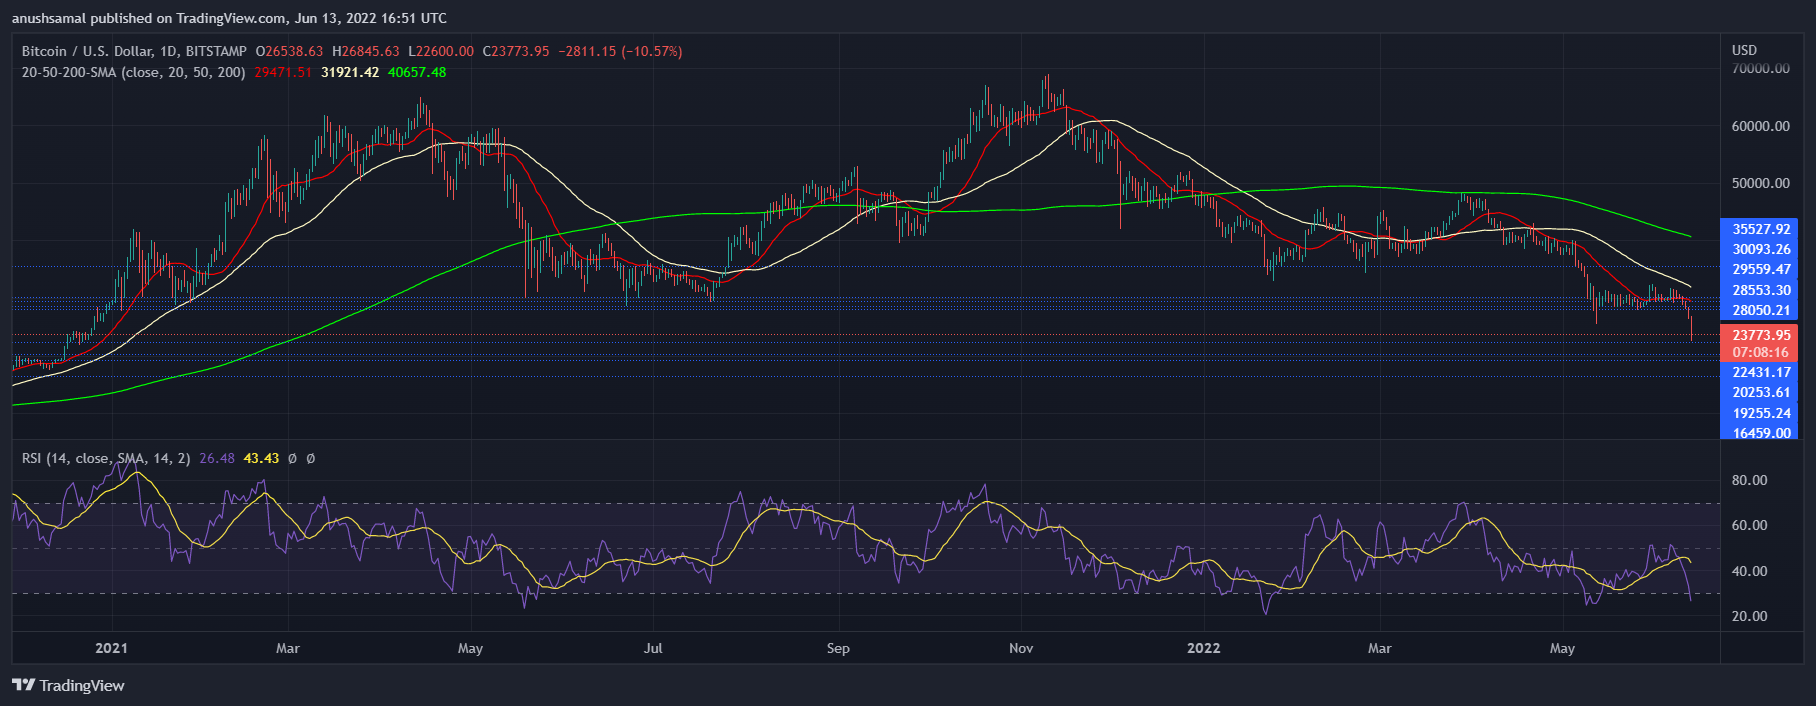The height and width of the screenshot is (706, 1816).
Task: Click the 60000.00 price axis tick
Action: point(1761,126)
